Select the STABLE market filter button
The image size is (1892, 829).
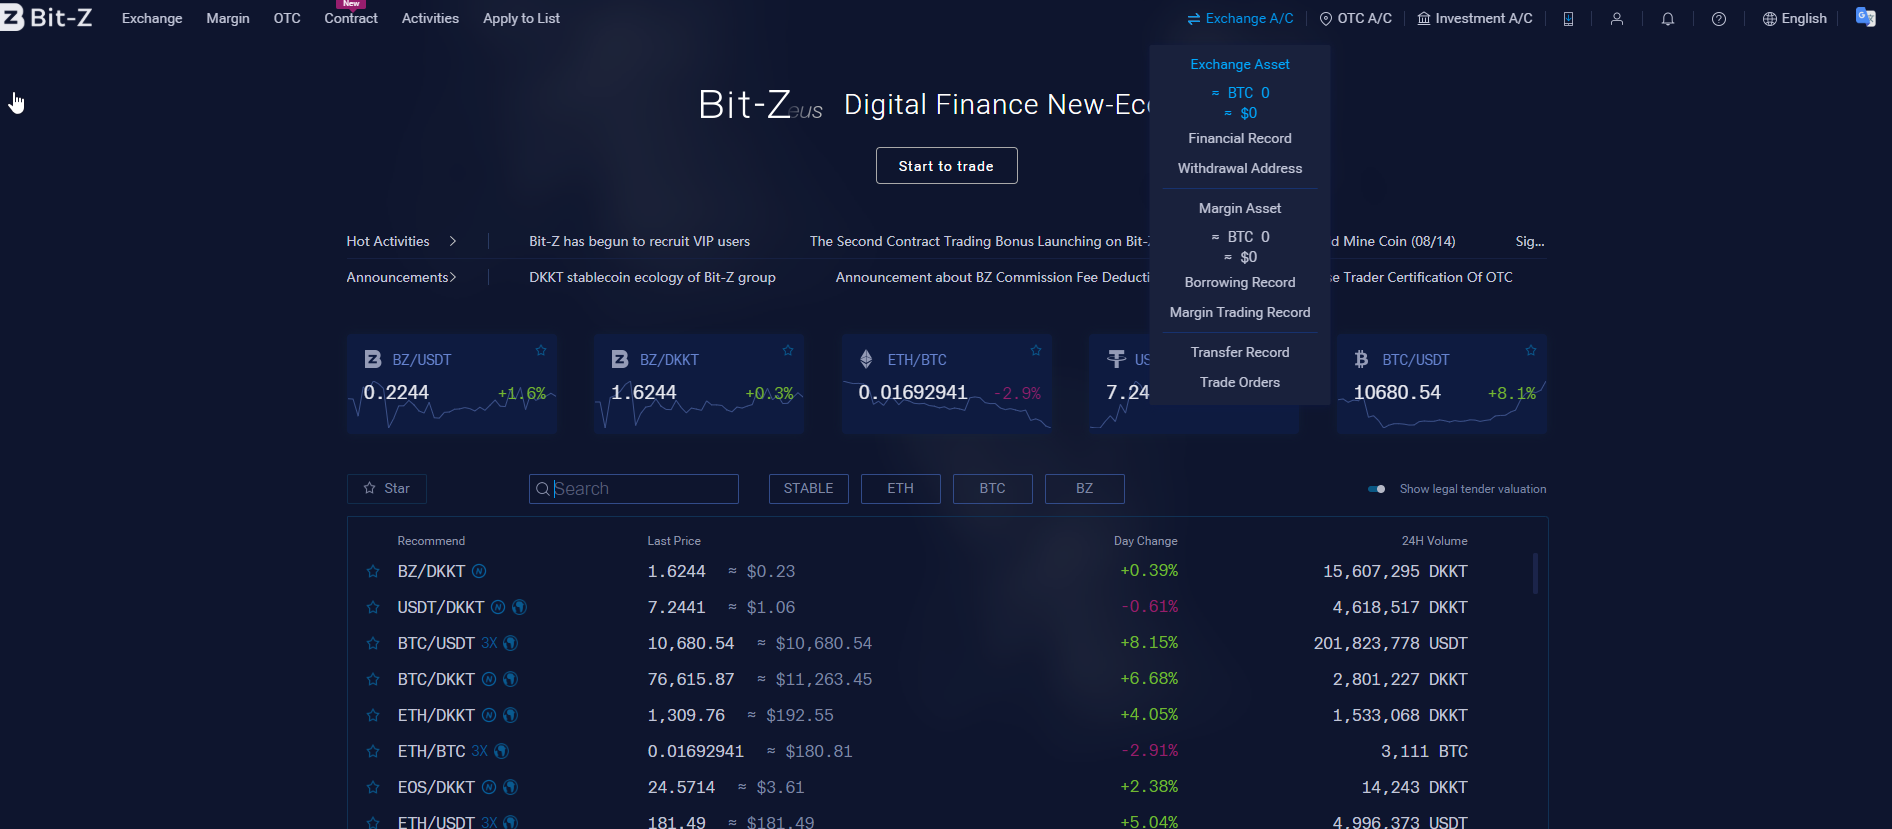(x=809, y=488)
